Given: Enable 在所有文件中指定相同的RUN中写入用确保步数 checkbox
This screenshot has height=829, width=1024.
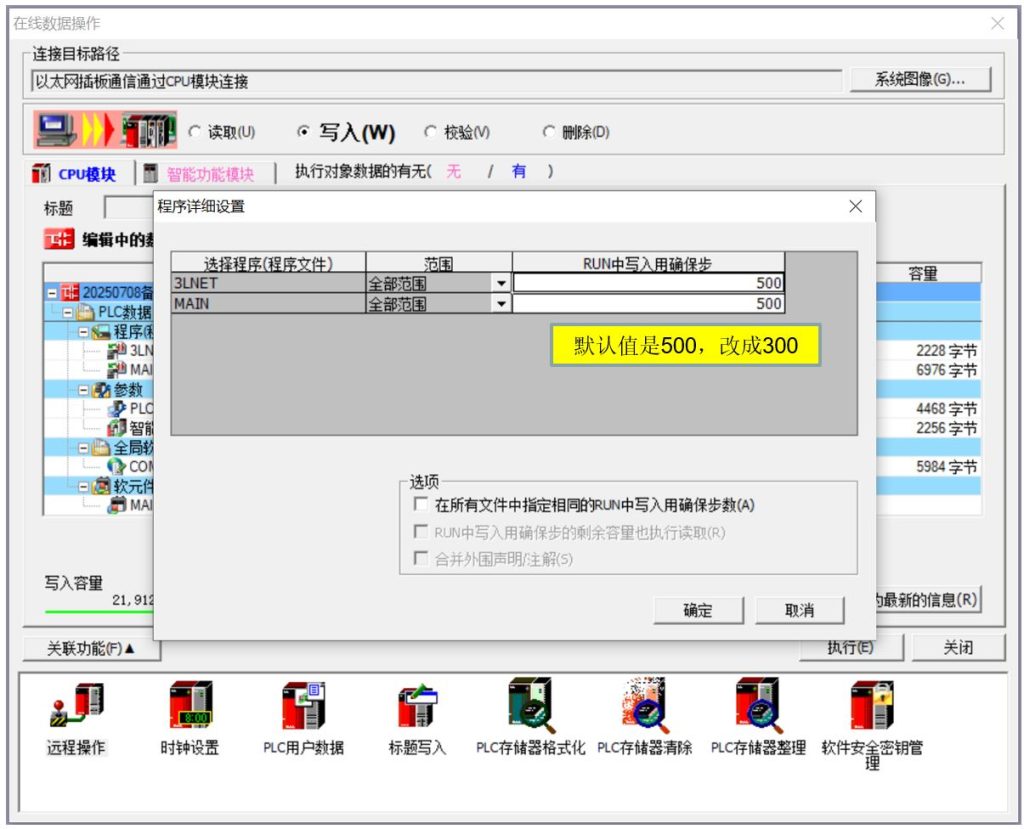Looking at the screenshot, I should tap(421, 505).
